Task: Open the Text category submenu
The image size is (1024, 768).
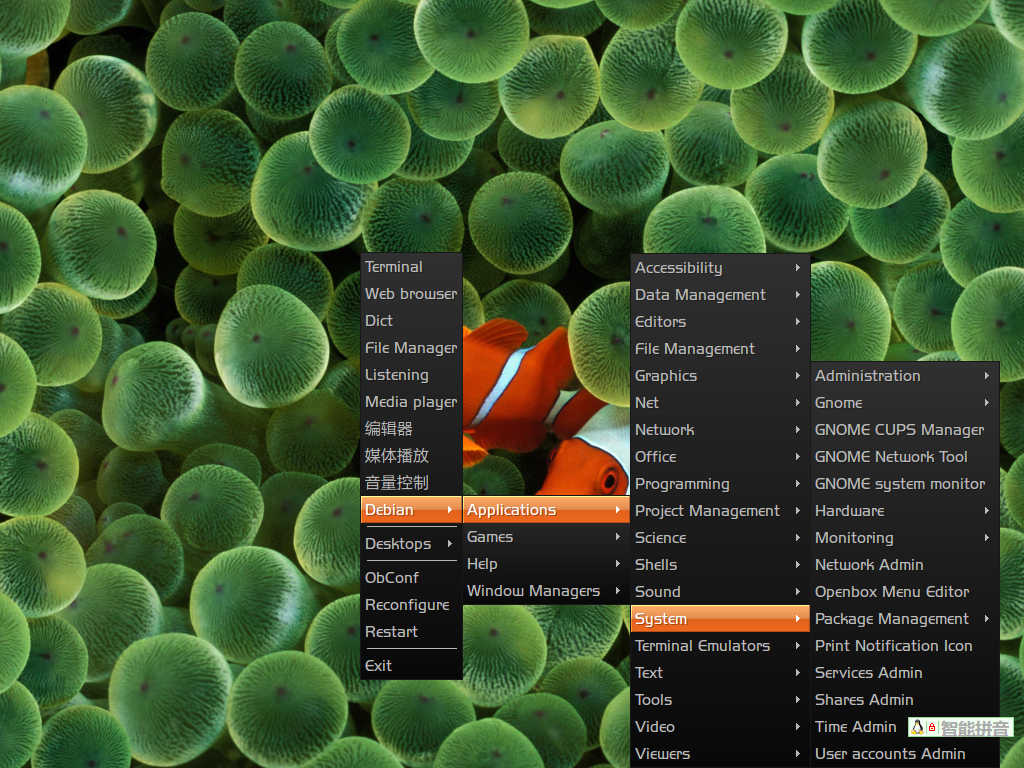Action: click(x=720, y=673)
